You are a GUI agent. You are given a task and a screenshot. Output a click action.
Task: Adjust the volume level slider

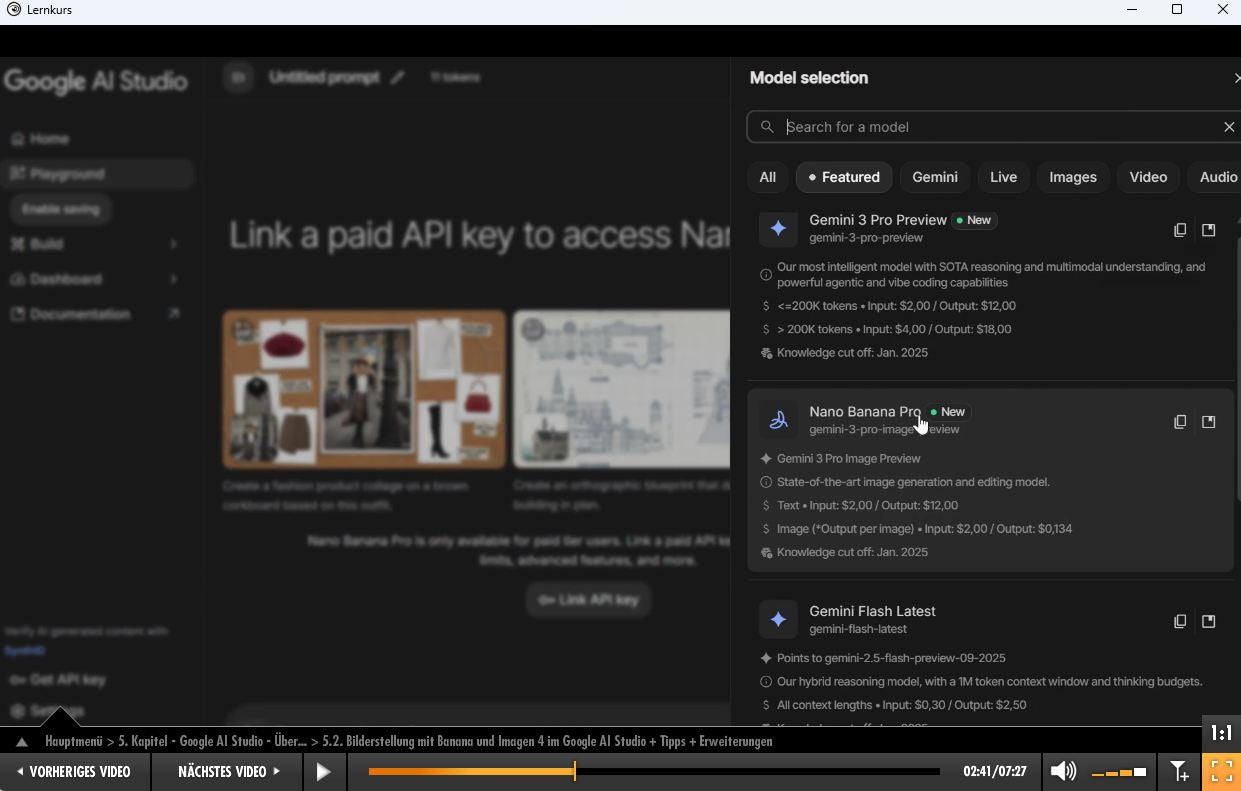pos(1119,772)
